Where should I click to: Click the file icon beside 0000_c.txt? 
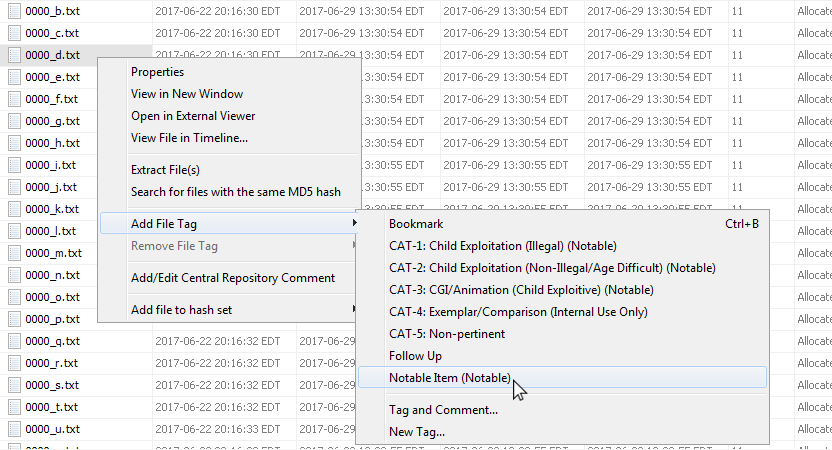click(x=14, y=33)
